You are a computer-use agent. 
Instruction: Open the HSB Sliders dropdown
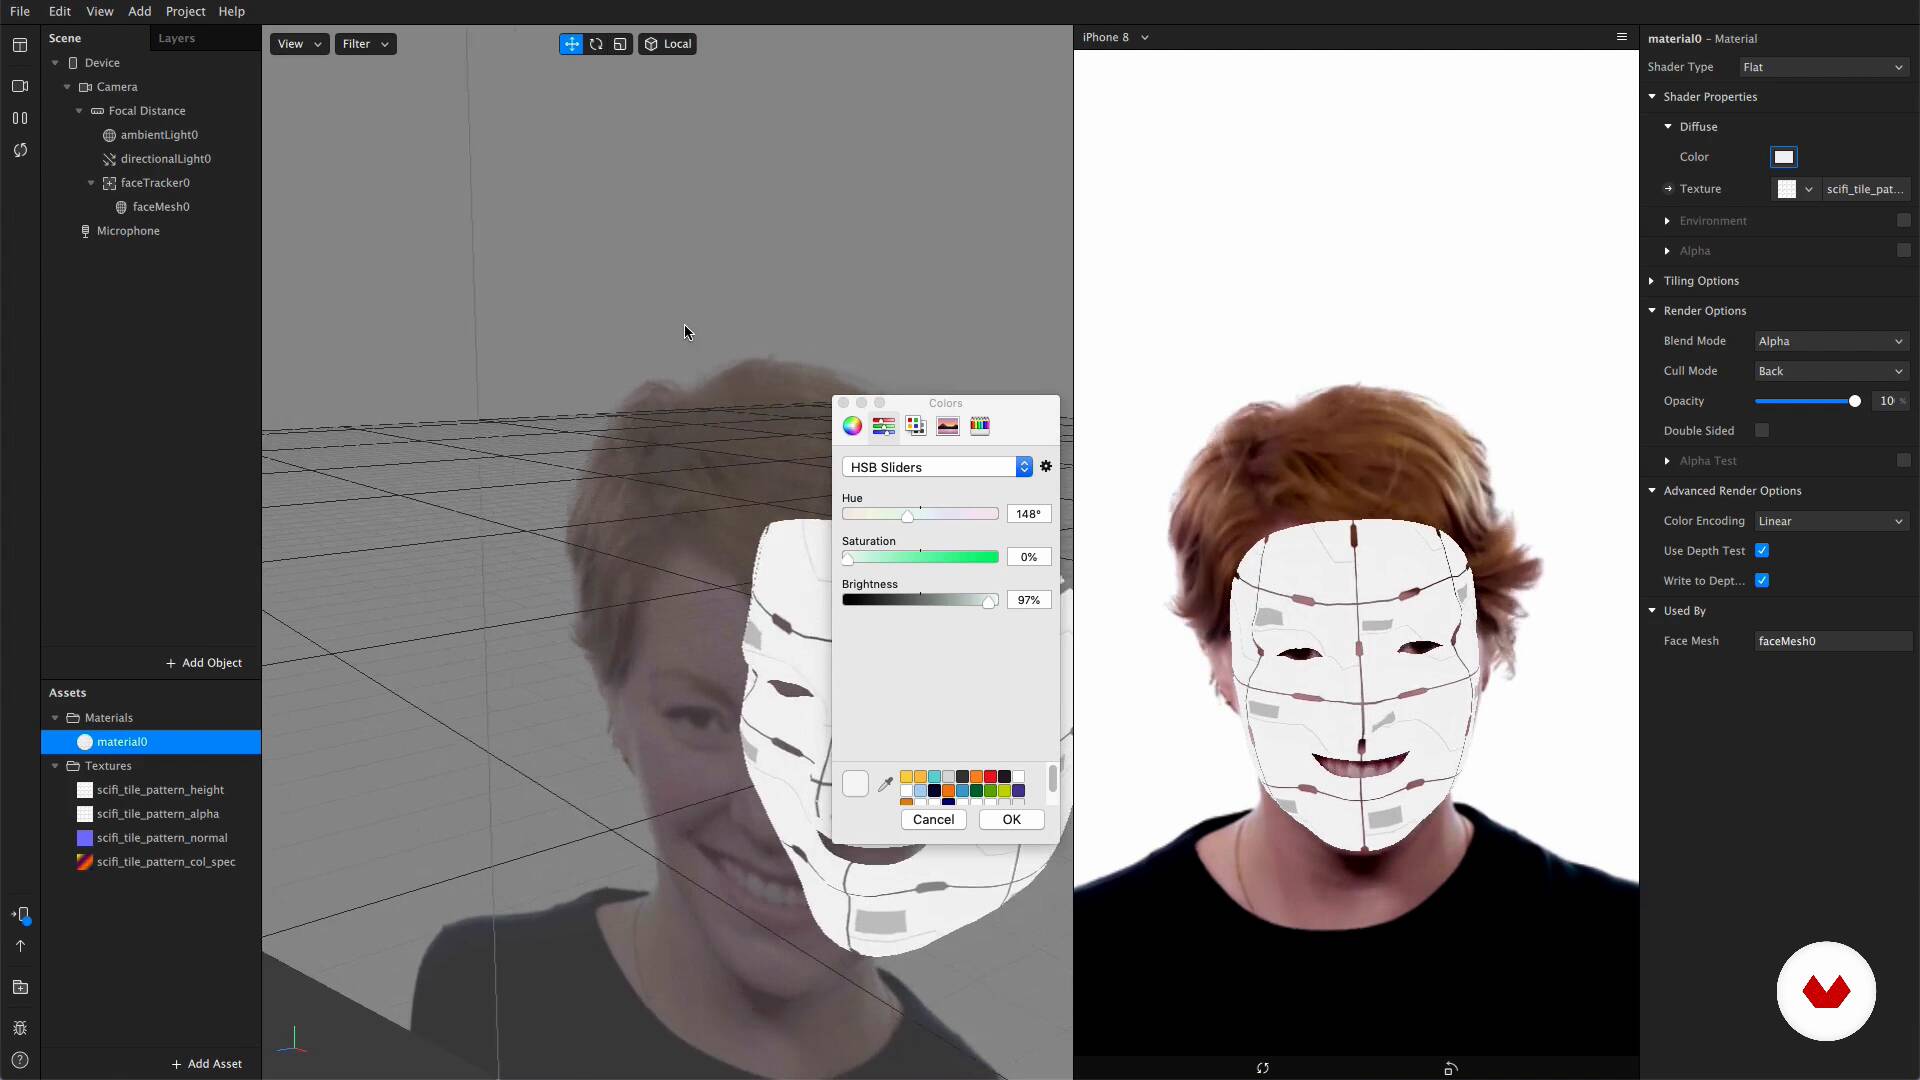(937, 467)
